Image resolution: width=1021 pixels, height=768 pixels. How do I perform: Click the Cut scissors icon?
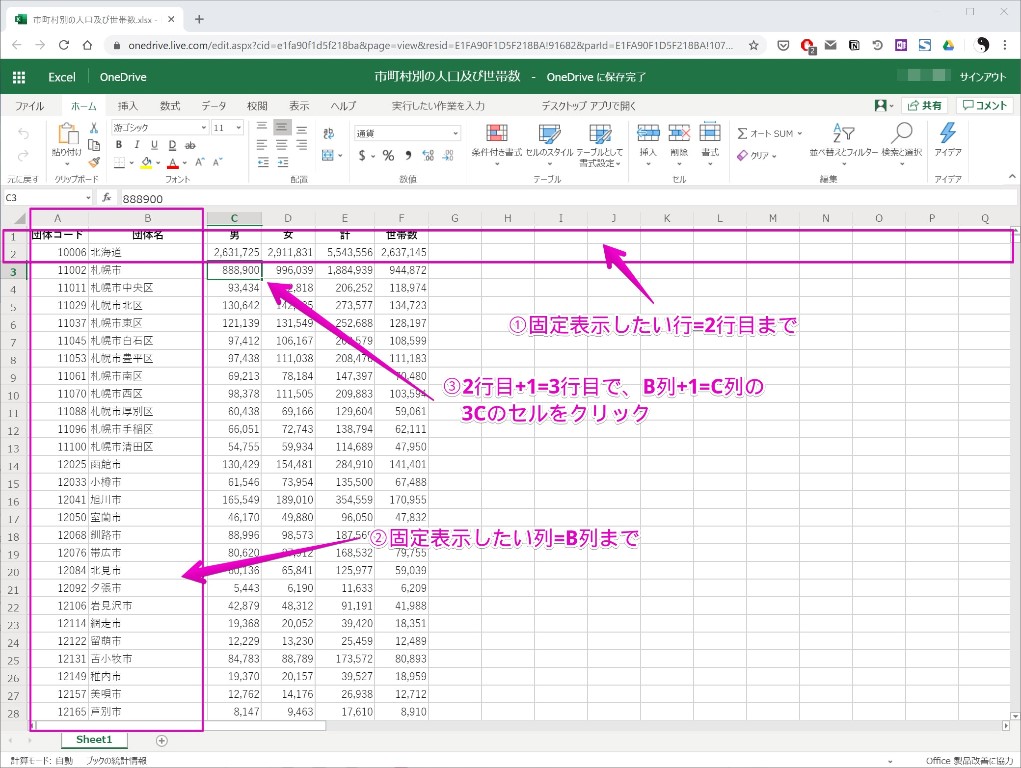click(x=94, y=128)
